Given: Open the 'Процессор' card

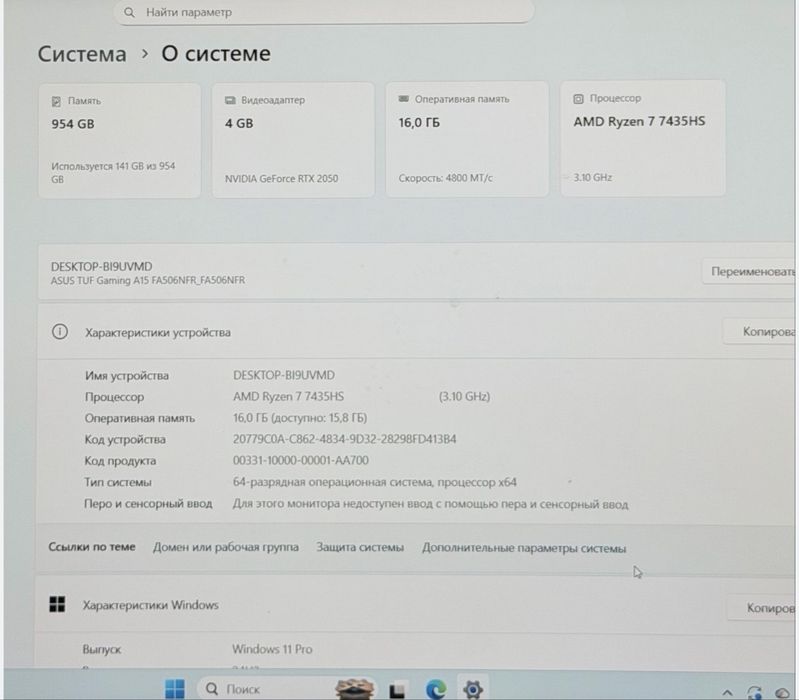Looking at the screenshot, I should pos(643,138).
